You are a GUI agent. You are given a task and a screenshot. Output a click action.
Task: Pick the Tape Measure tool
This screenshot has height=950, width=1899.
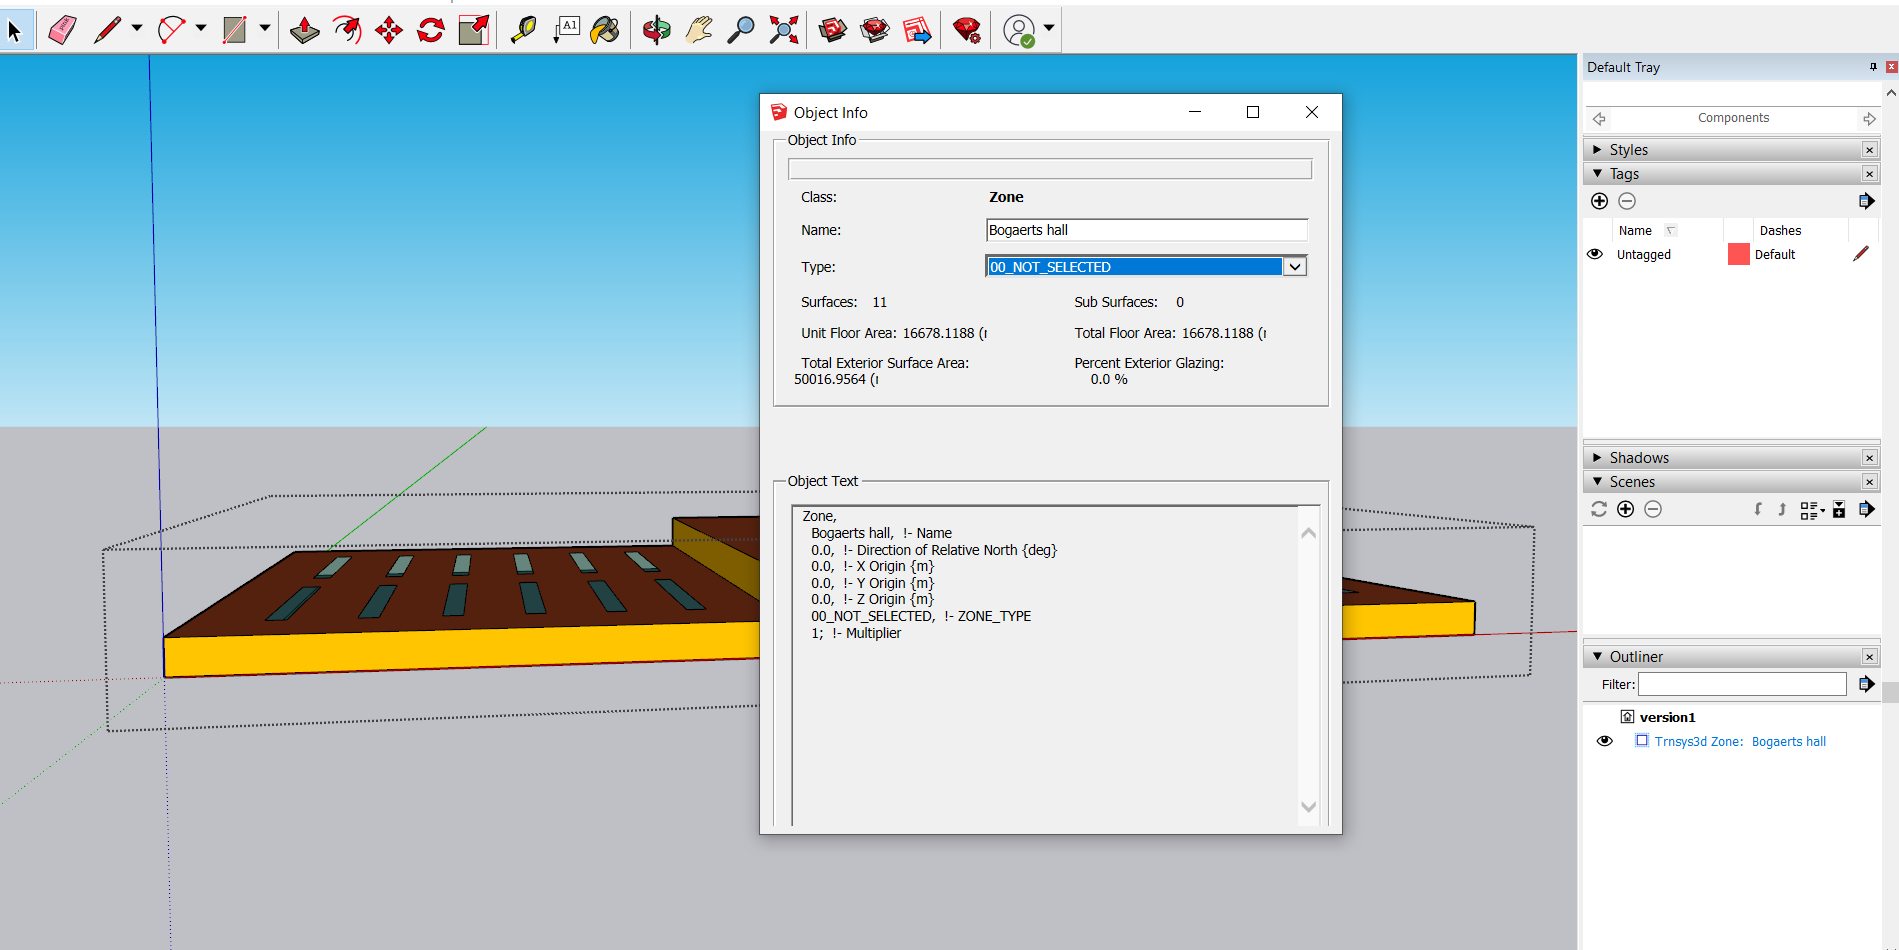pyautogui.click(x=523, y=30)
